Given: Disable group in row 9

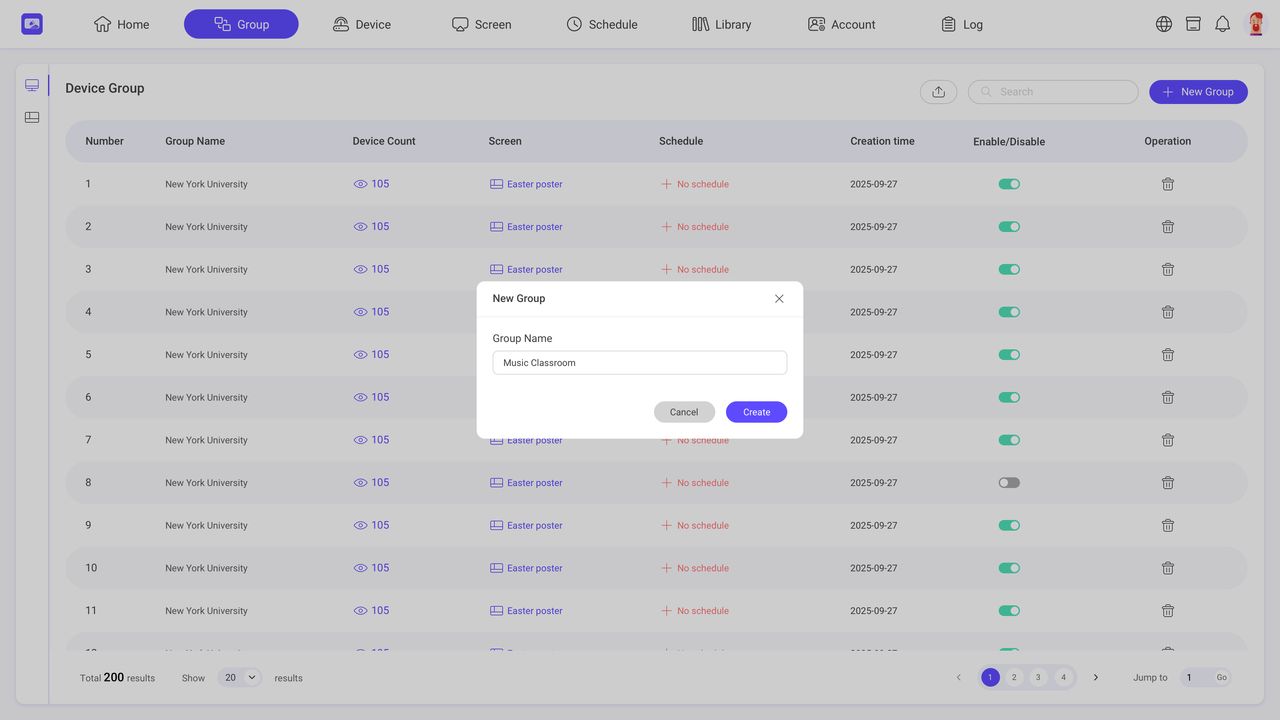Looking at the screenshot, I should pyautogui.click(x=1009, y=525).
